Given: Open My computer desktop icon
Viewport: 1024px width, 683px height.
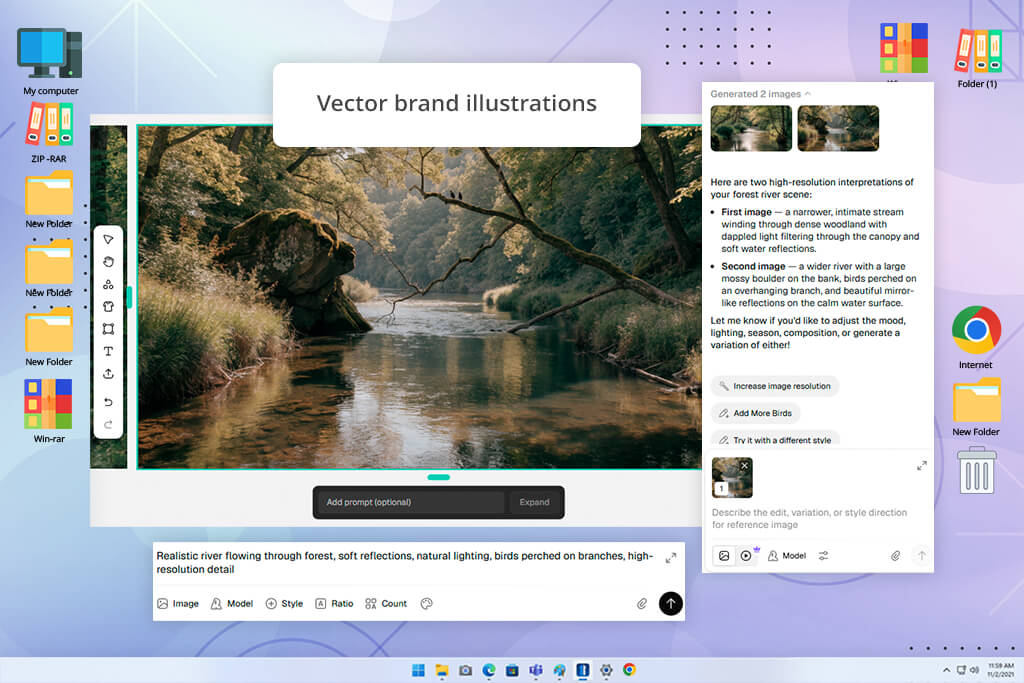Looking at the screenshot, I should [x=50, y=62].
